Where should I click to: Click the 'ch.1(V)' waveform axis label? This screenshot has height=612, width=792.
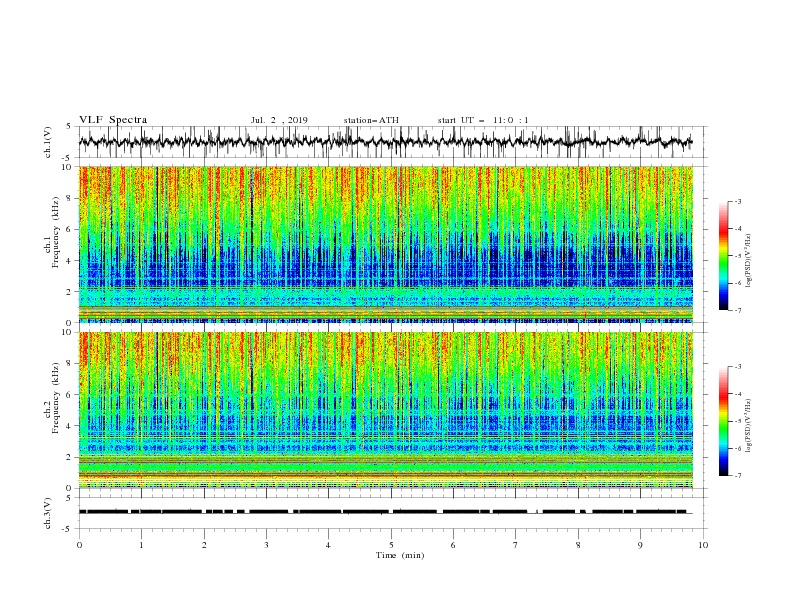[48, 142]
